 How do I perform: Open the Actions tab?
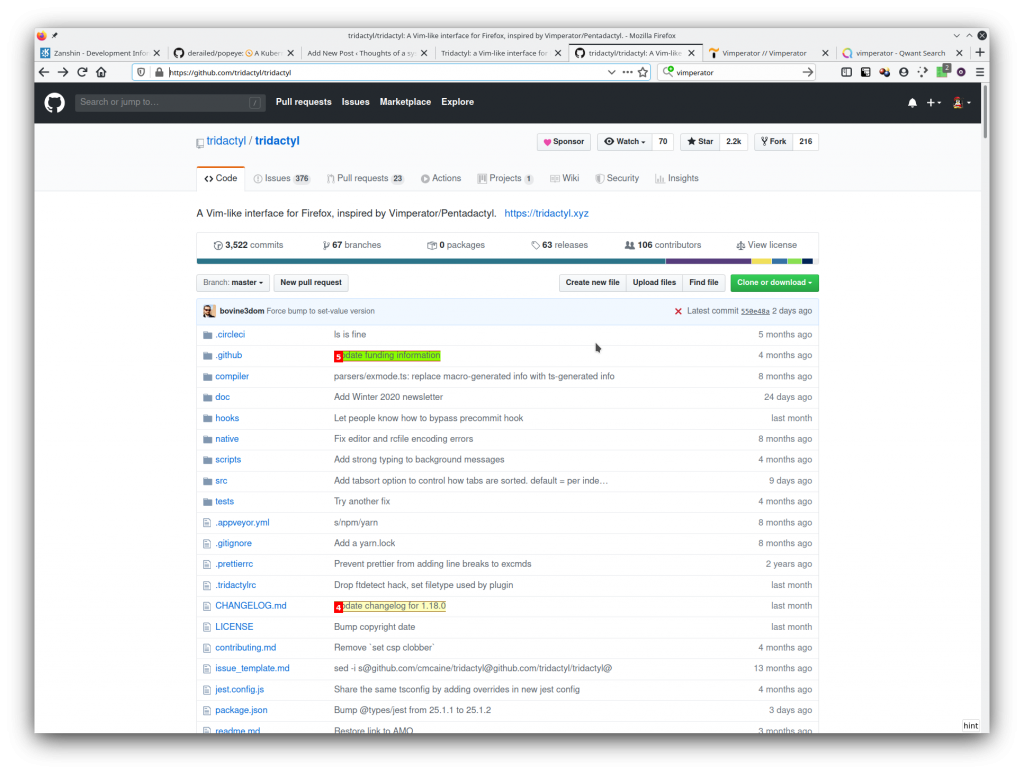tap(441, 178)
